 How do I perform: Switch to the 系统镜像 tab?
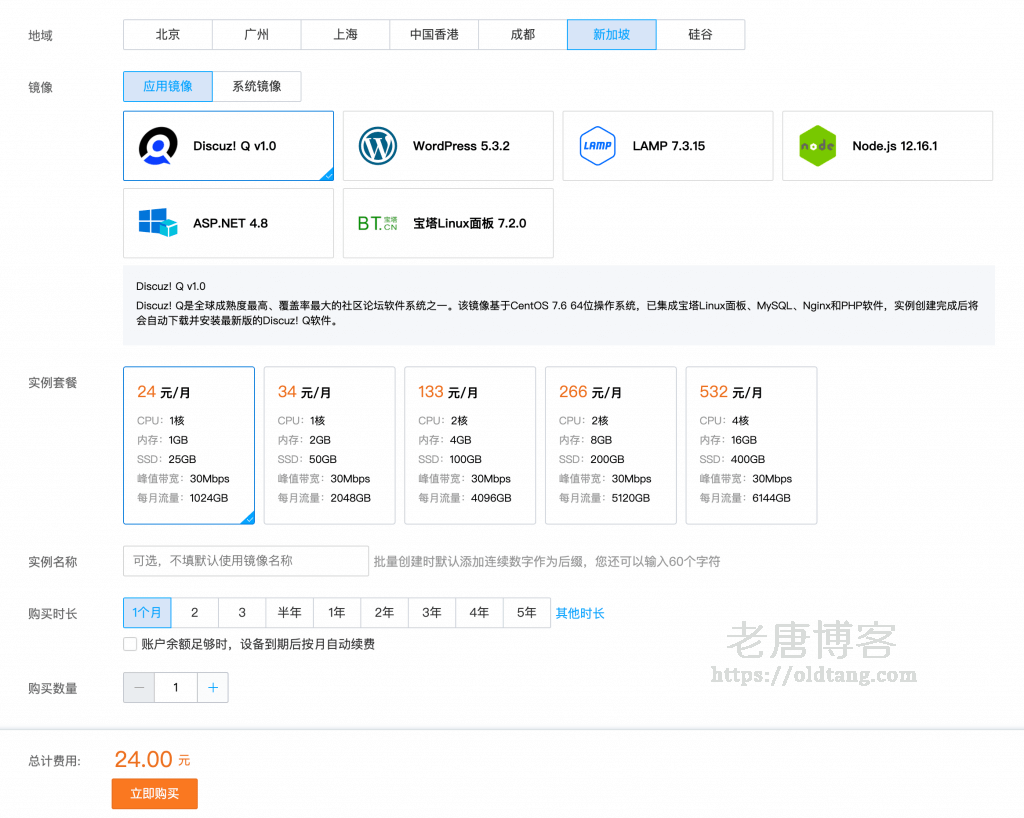[256, 86]
